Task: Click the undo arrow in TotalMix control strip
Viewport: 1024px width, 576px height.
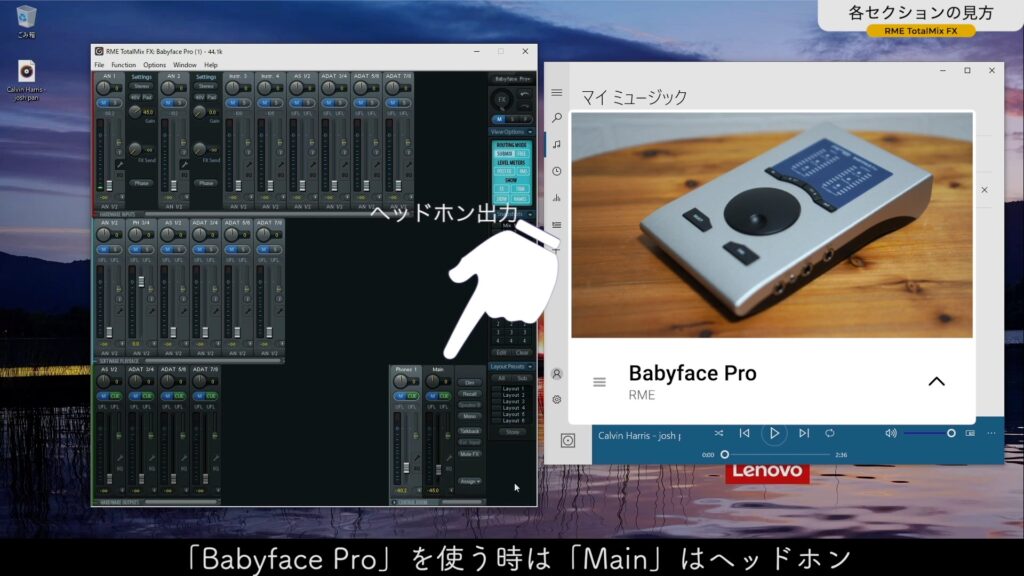Action: [524, 95]
